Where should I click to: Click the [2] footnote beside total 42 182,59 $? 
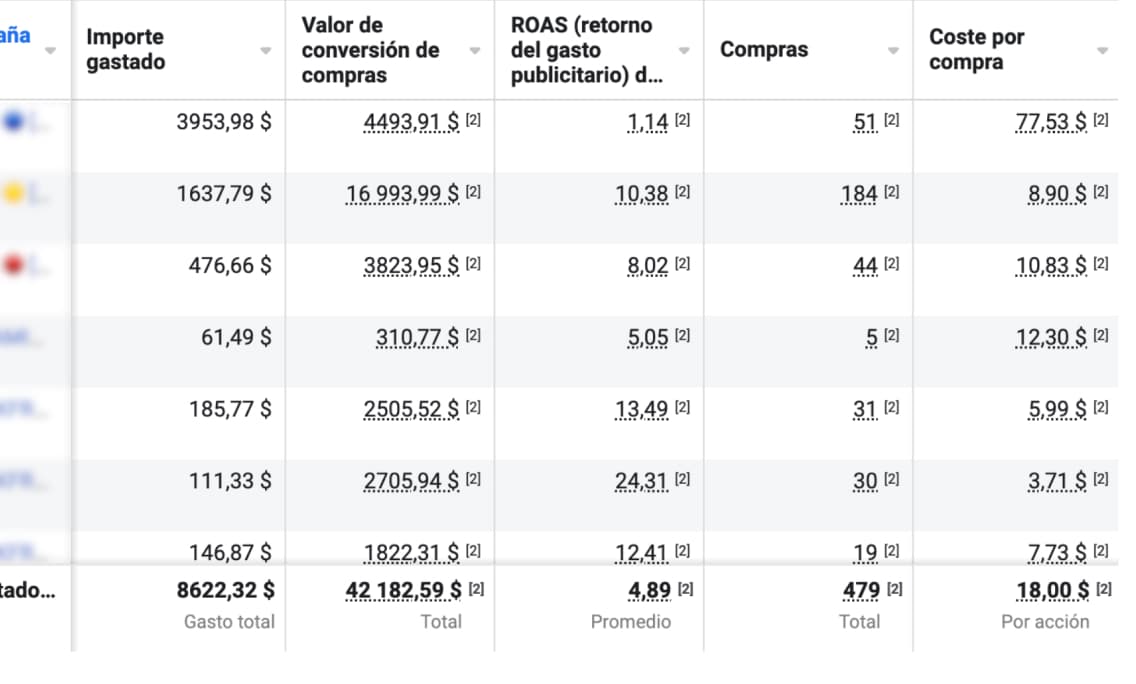(x=476, y=589)
